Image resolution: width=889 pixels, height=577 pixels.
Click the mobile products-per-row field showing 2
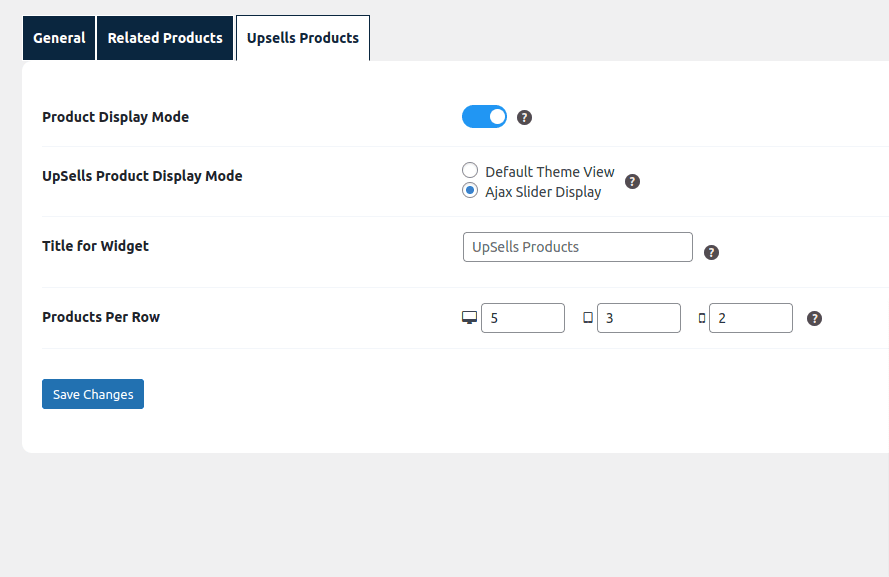coord(750,317)
